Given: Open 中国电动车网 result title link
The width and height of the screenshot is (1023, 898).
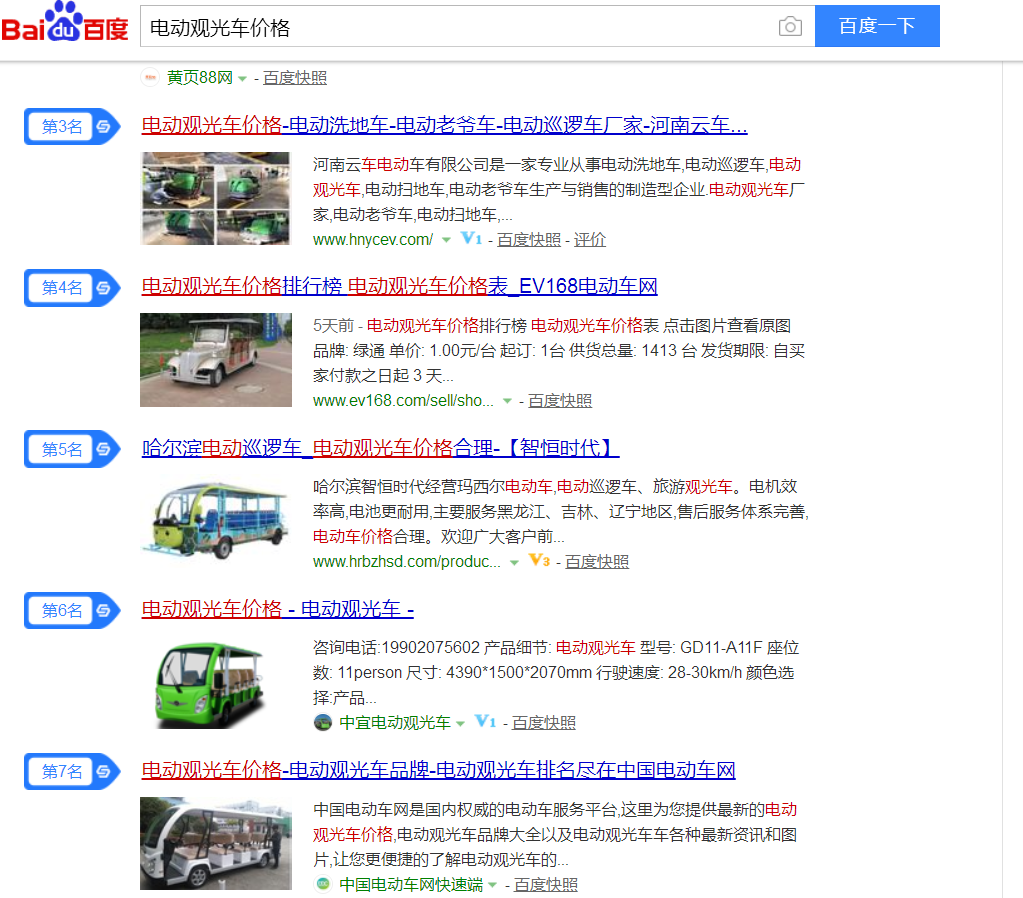Looking at the screenshot, I should coord(438,770).
